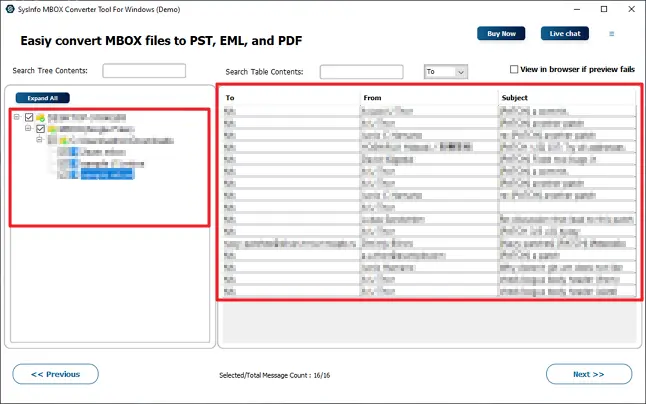Collapse the second-level tree node
This screenshot has height=404, width=646.
pyautogui.click(x=28, y=128)
